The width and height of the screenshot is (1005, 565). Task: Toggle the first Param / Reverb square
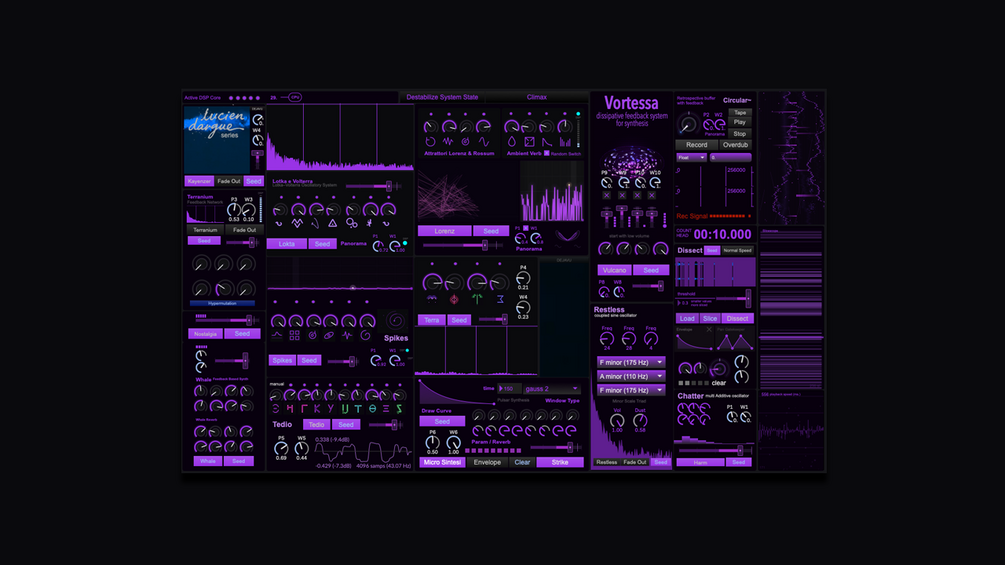coord(468,451)
